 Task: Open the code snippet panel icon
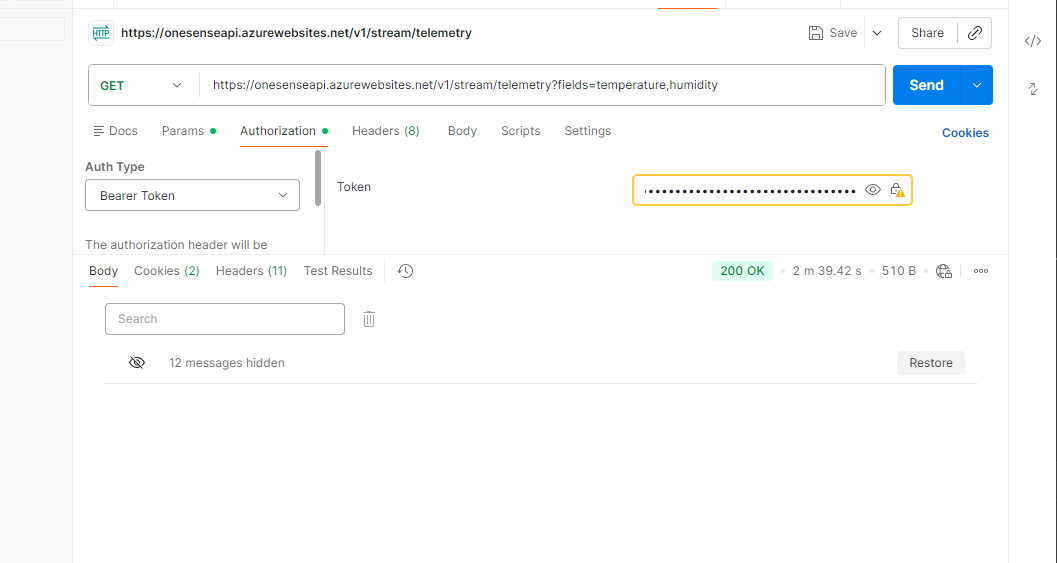tap(1033, 41)
